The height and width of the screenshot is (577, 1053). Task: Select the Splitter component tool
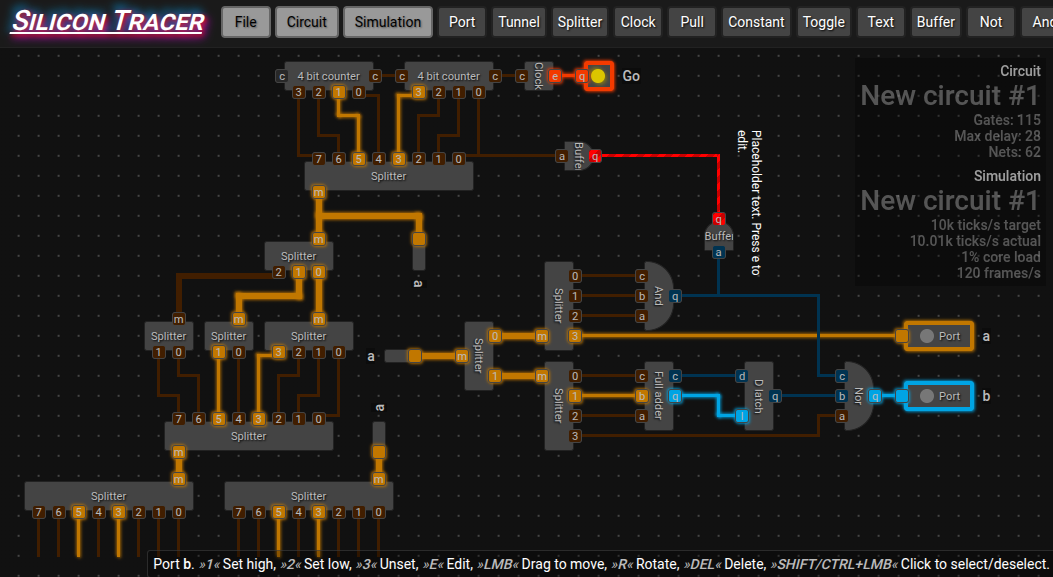pyautogui.click(x=580, y=22)
